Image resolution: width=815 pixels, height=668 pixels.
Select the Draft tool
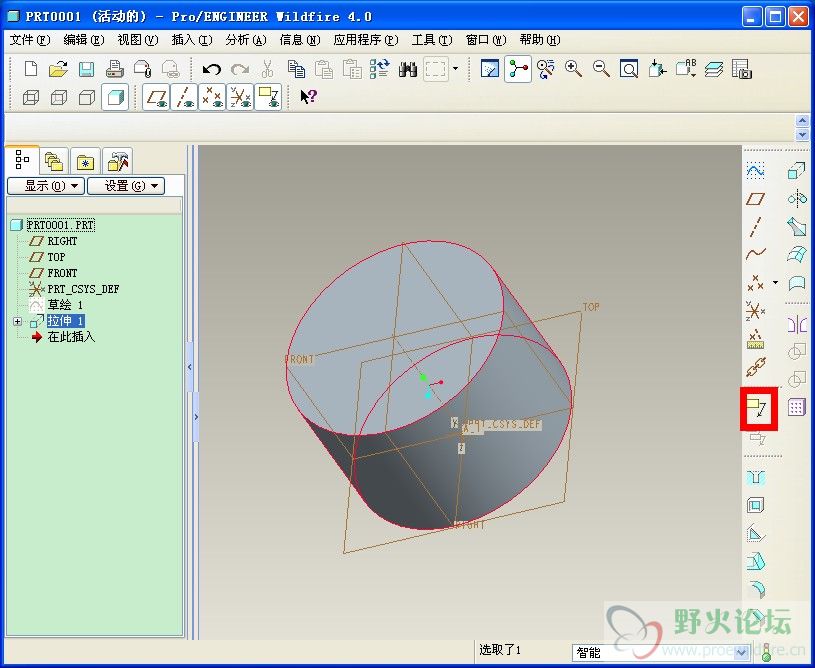click(x=755, y=561)
